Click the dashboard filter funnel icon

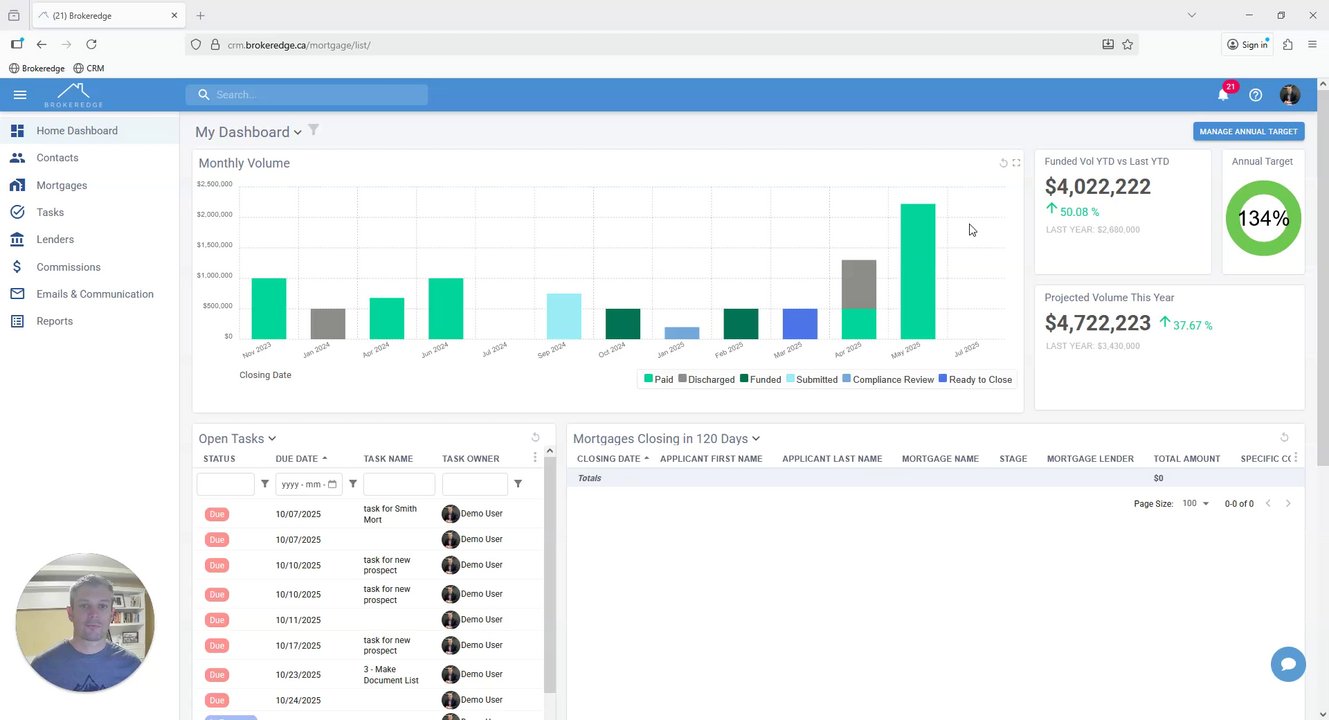(x=314, y=130)
